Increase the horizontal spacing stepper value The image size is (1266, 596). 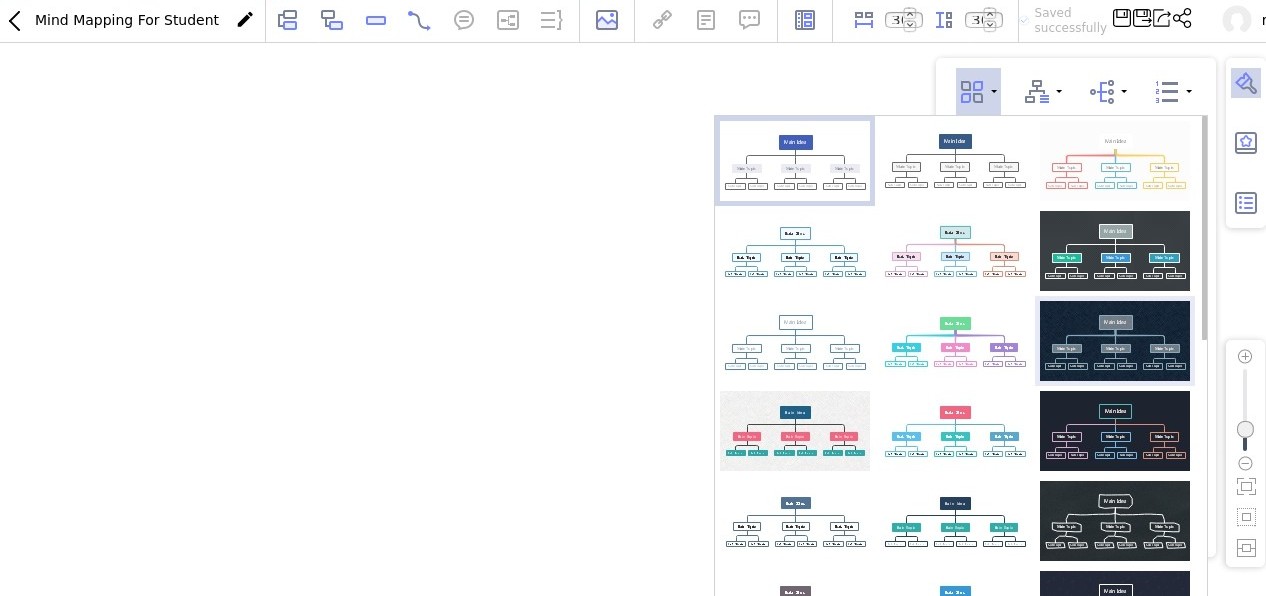point(910,14)
